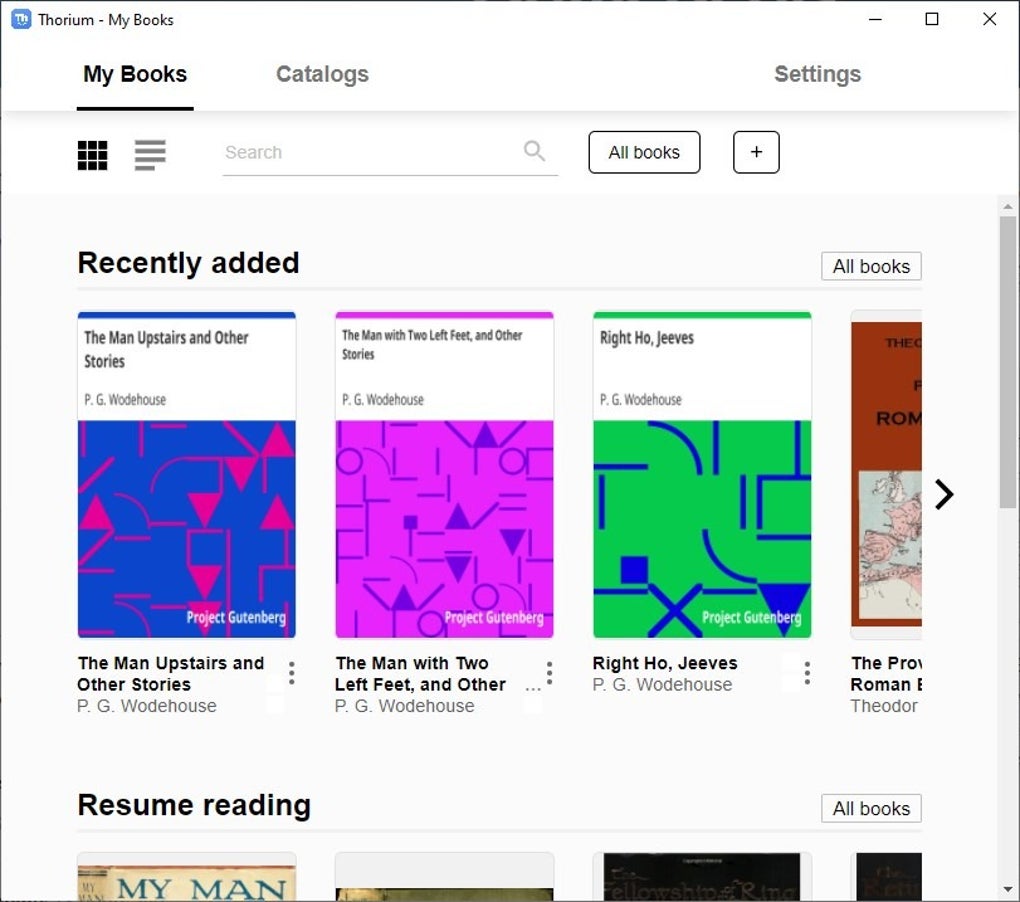Open menu for Right Ho, Jeeves
1020x902 pixels.
pyautogui.click(x=807, y=673)
